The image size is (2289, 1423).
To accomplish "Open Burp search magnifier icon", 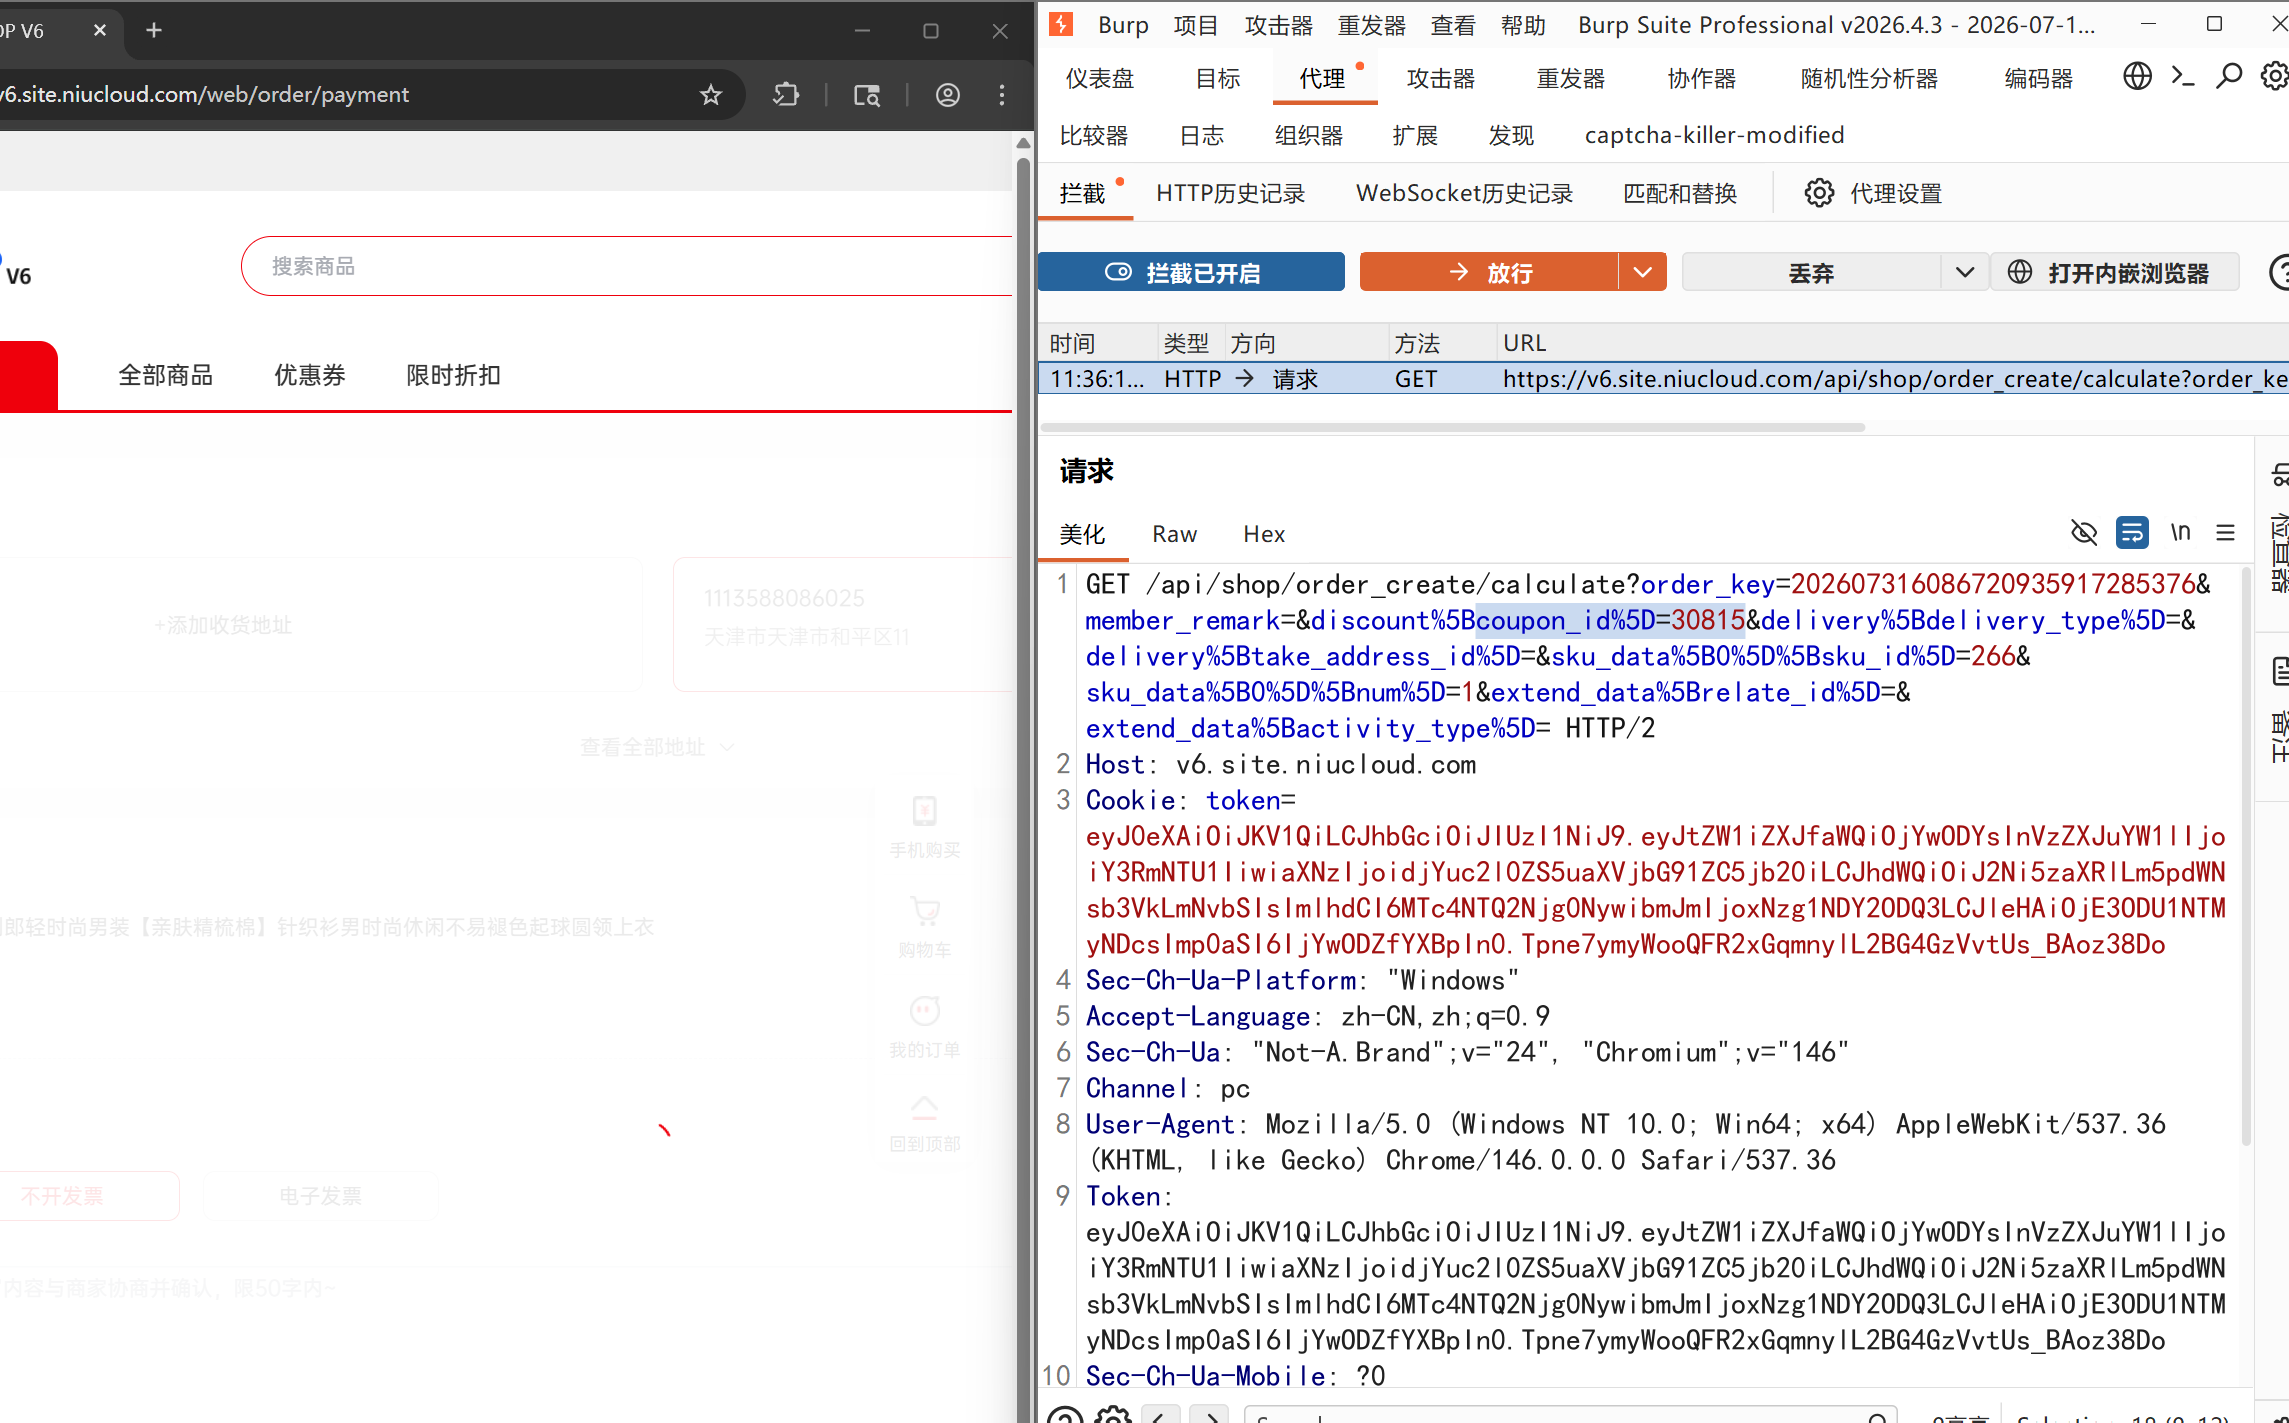I will (2229, 77).
